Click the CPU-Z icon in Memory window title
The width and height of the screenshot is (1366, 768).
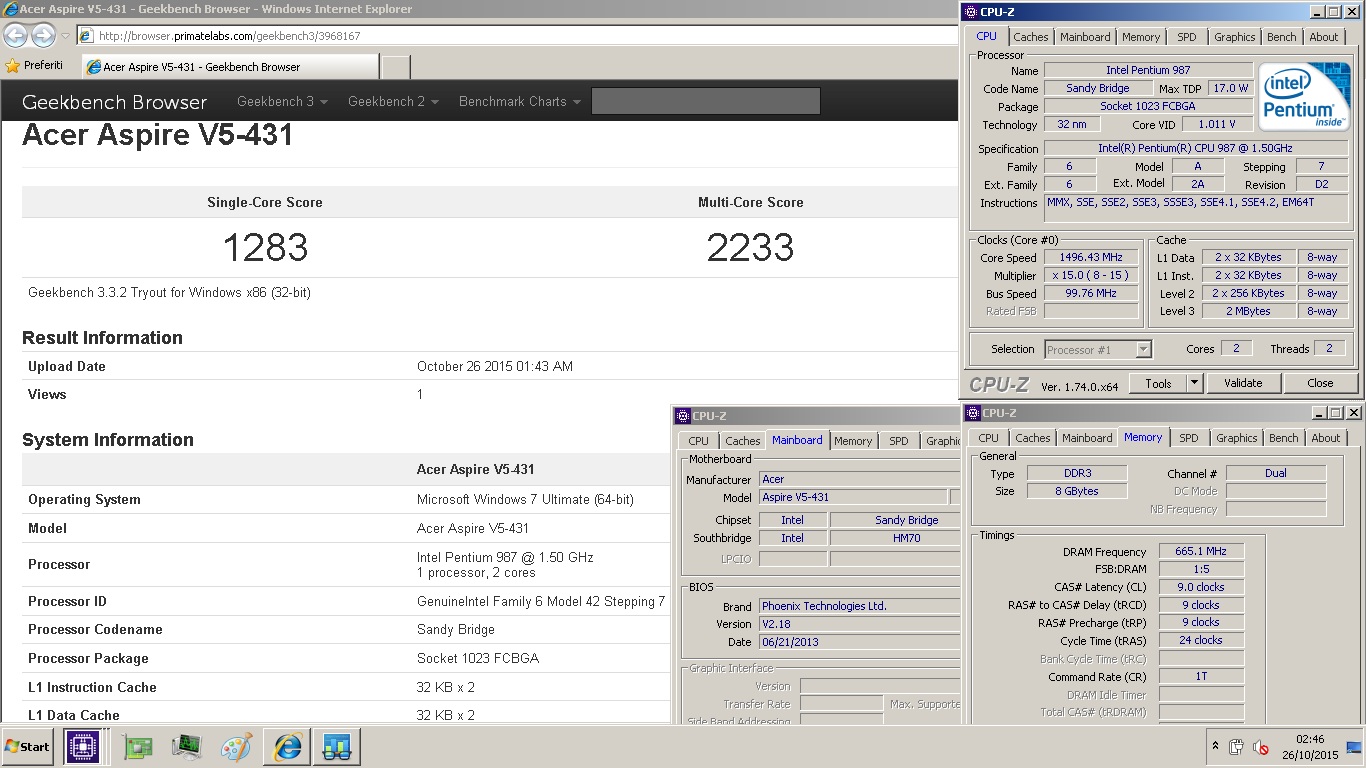972,413
